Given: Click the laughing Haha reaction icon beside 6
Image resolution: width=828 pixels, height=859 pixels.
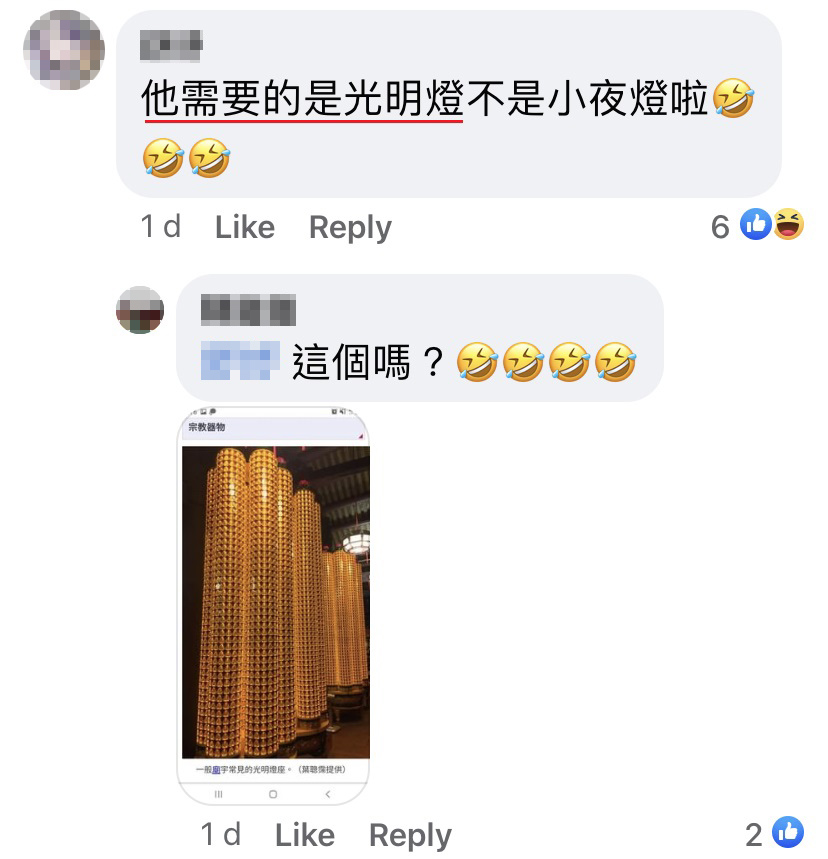Looking at the screenshot, I should [x=788, y=224].
